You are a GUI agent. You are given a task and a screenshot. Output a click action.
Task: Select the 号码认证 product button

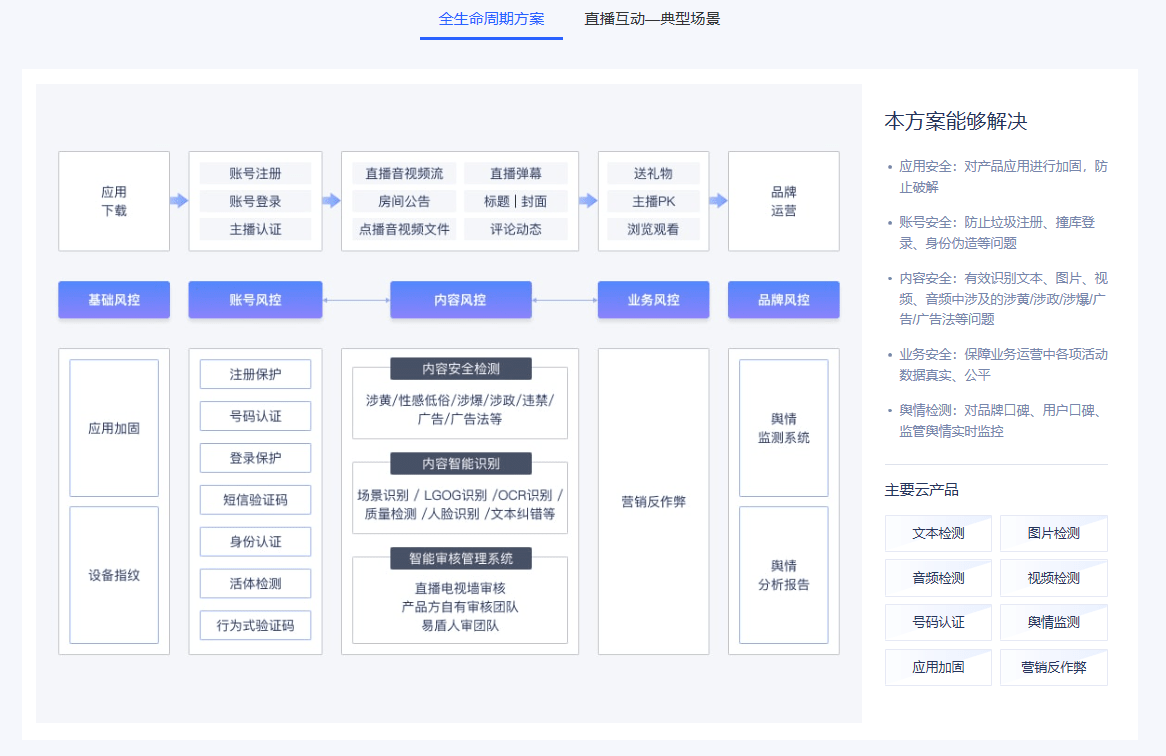pyautogui.click(x=938, y=622)
